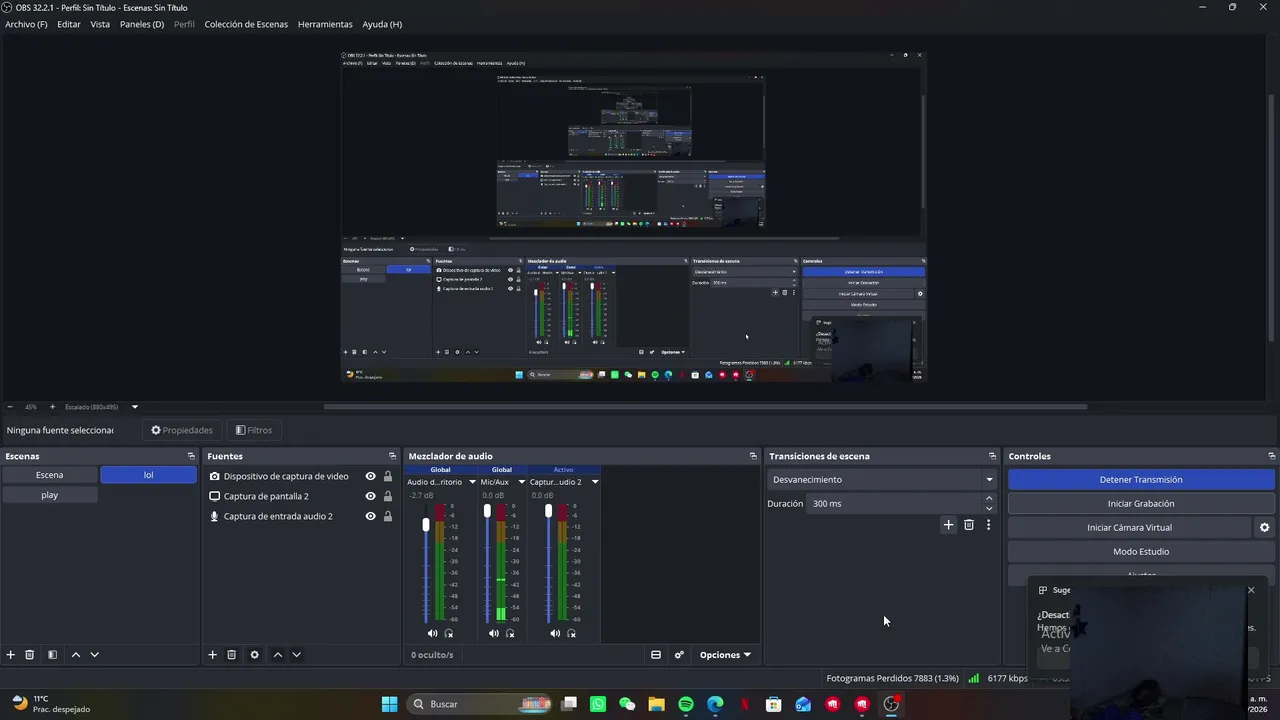The height and width of the screenshot is (720, 1280).
Task: Mute the desktop audio channel speaker icon
Action: click(x=432, y=633)
